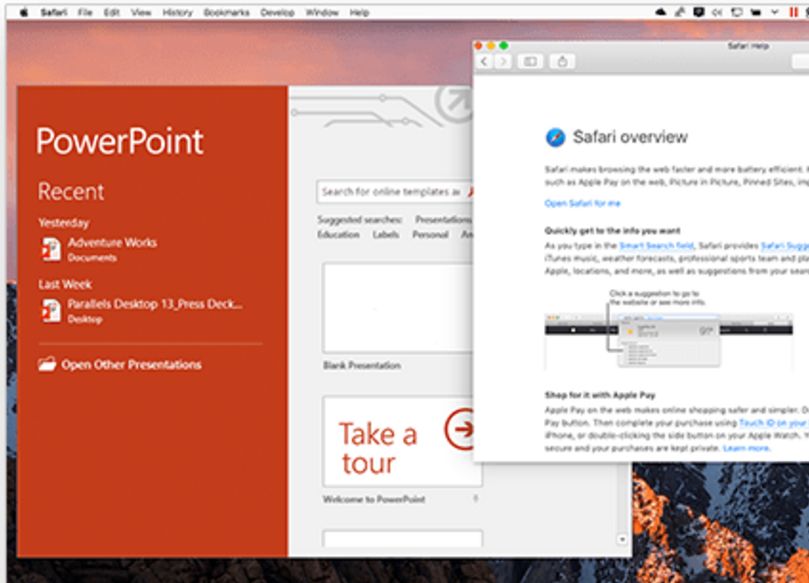Click the Parallels Desktop 13 Press Deck file icon

coord(52,311)
